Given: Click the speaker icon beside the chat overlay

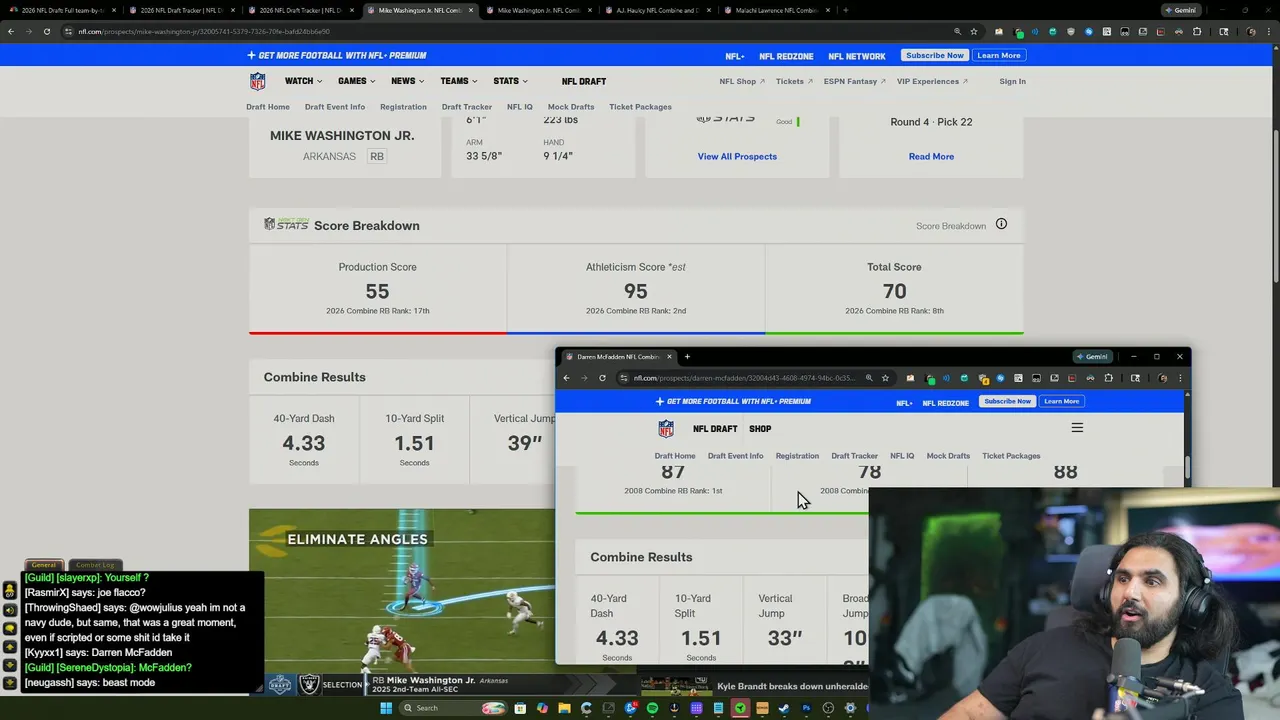Looking at the screenshot, I should point(10,609).
